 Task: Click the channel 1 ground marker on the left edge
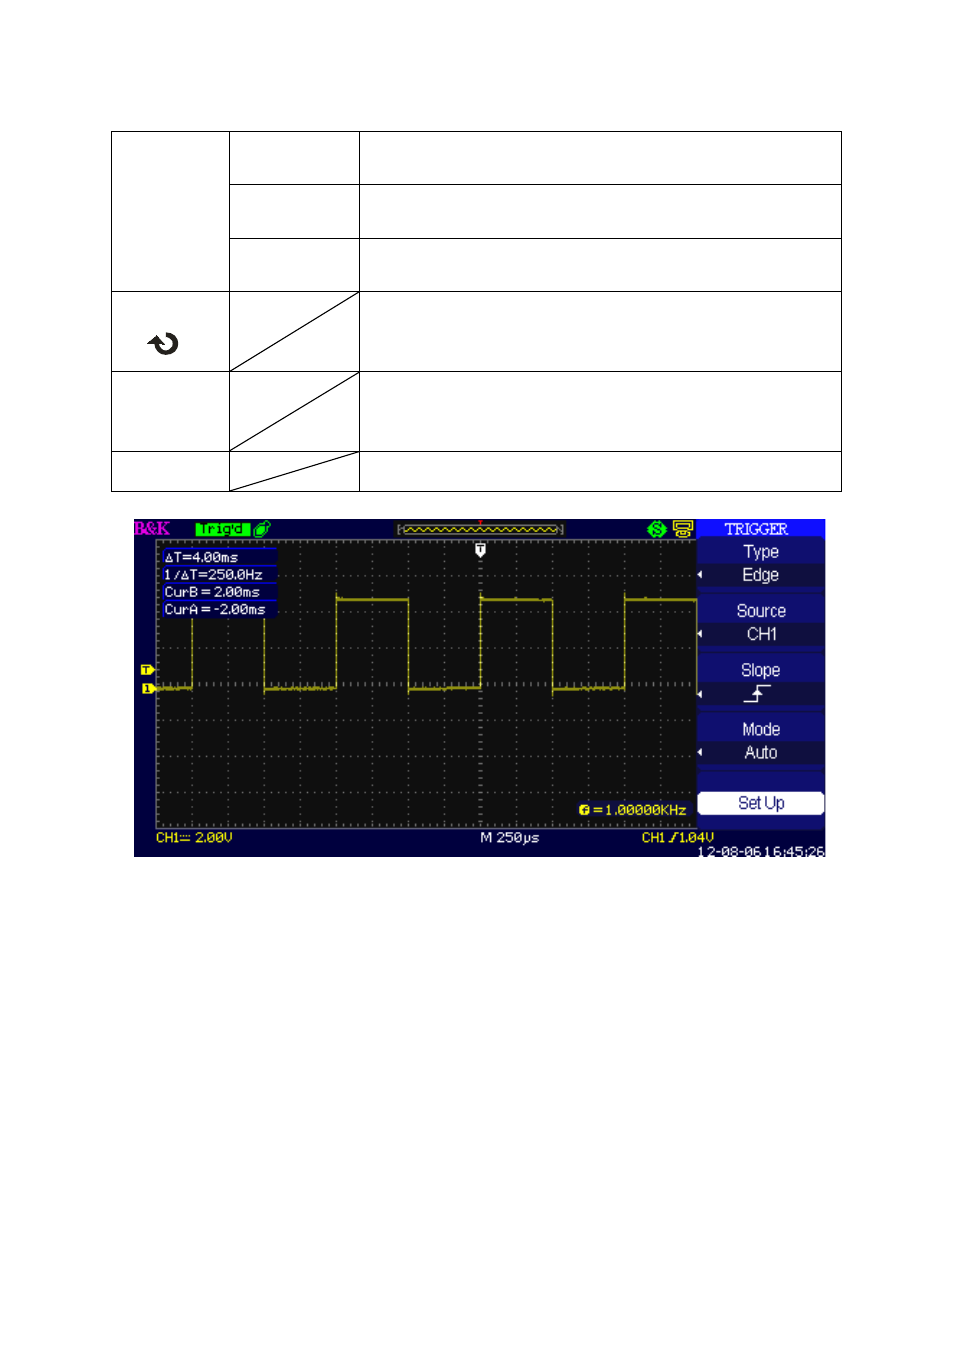[x=147, y=688]
